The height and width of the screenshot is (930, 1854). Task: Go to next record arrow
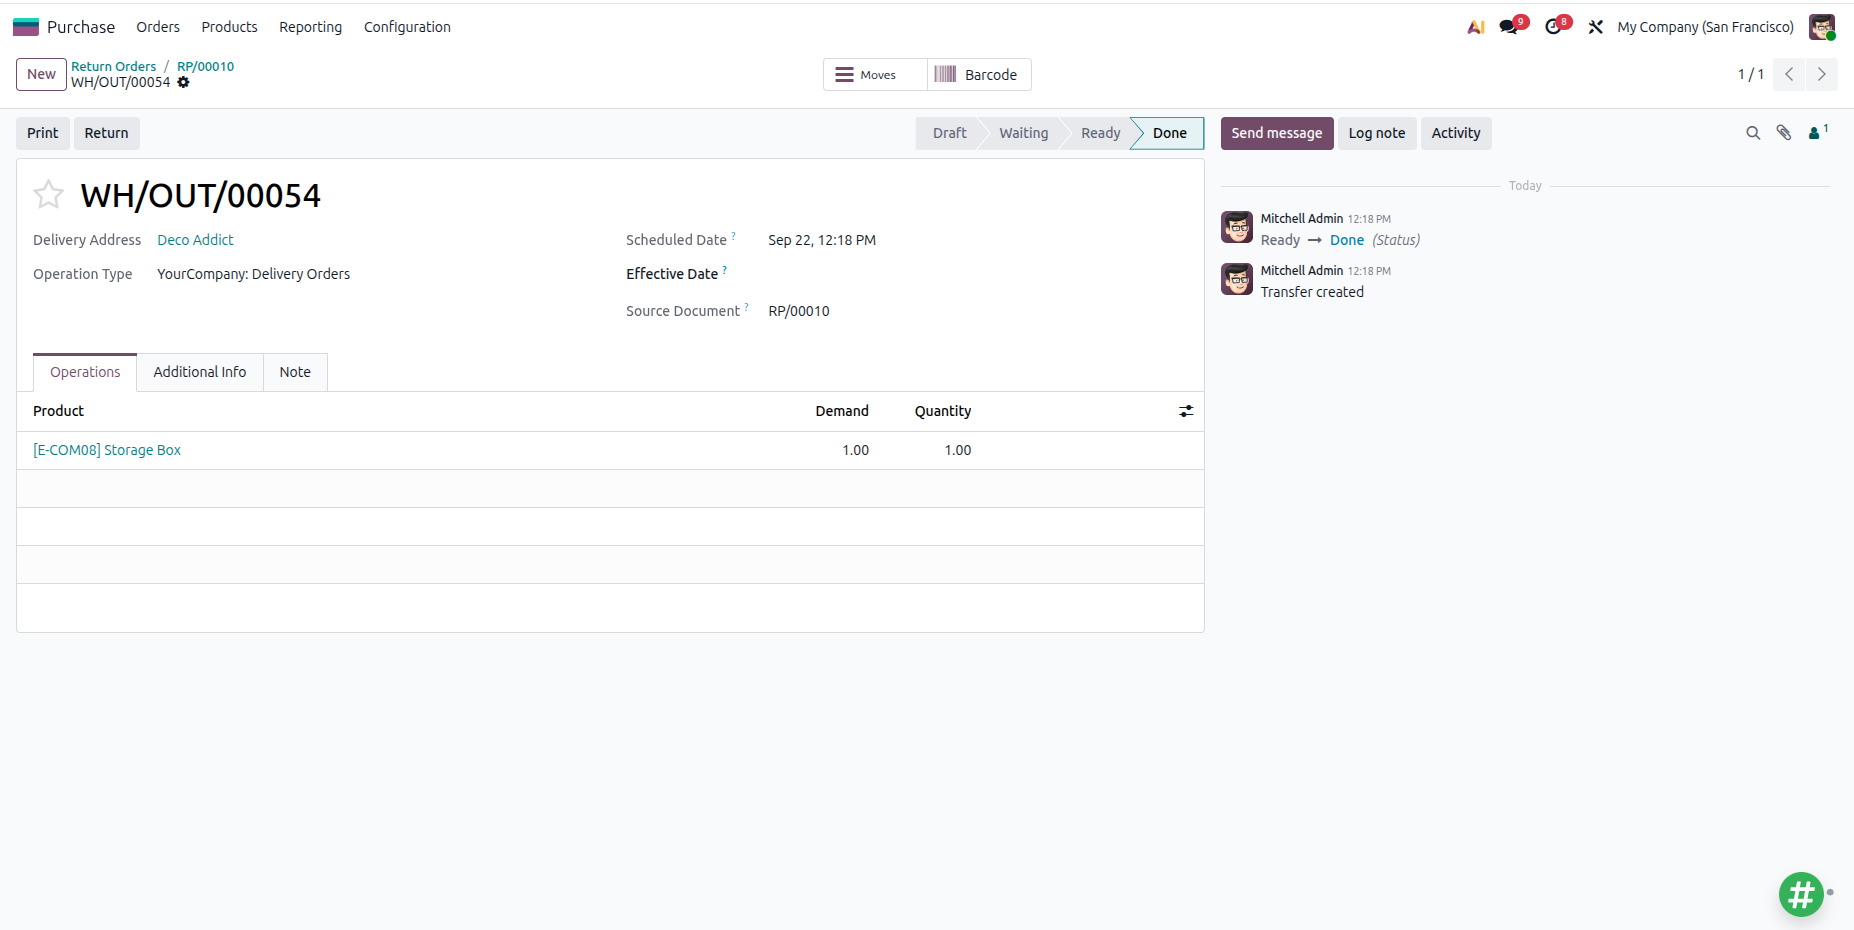[1822, 74]
